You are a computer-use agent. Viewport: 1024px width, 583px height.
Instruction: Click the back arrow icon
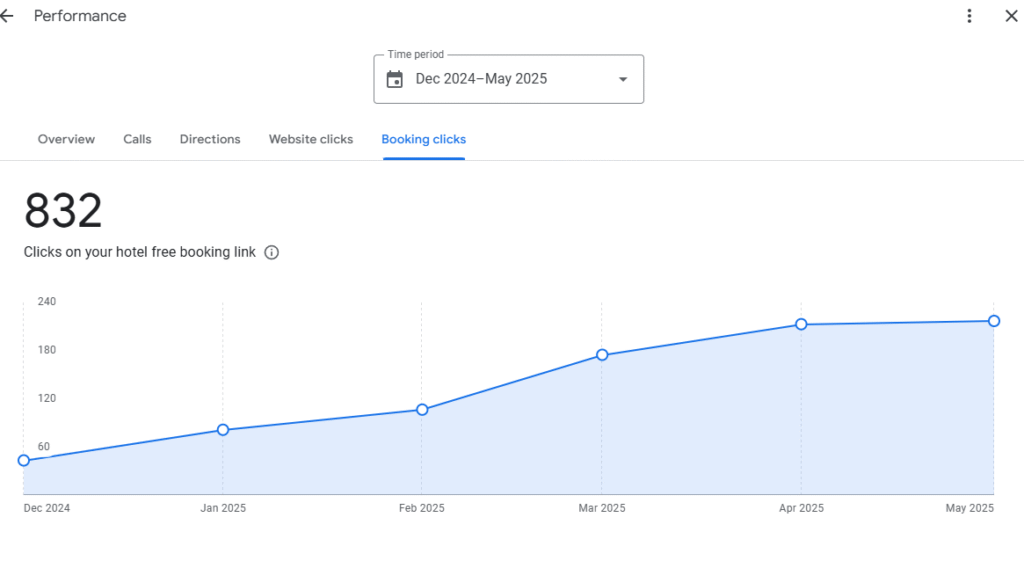tap(7, 16)
